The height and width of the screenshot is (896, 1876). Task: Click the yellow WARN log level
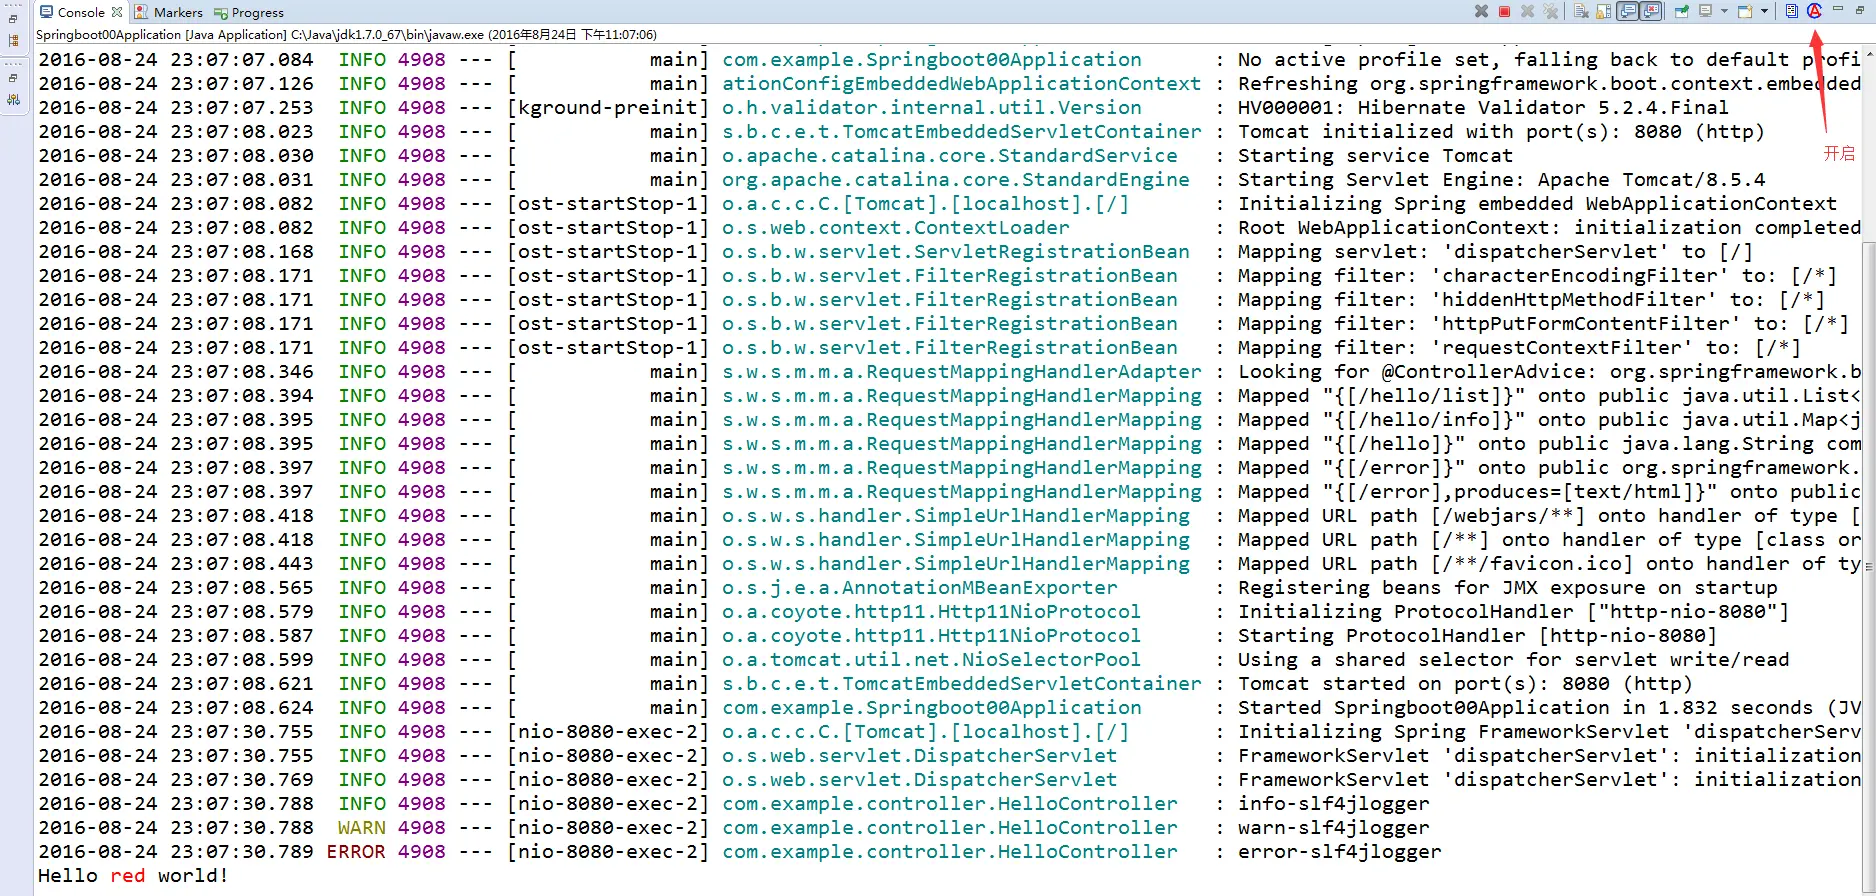(x=362, y=828)
